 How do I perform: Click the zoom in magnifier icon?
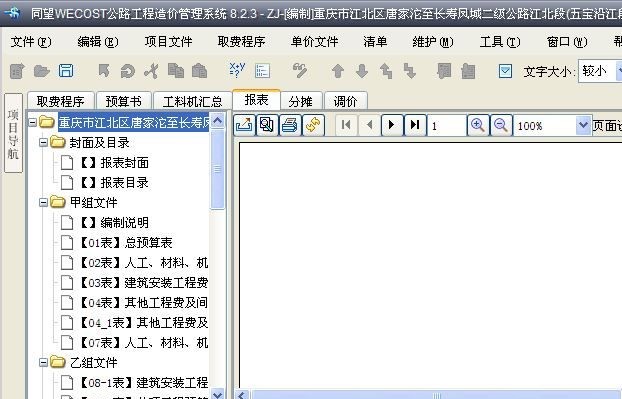[478, 125]
